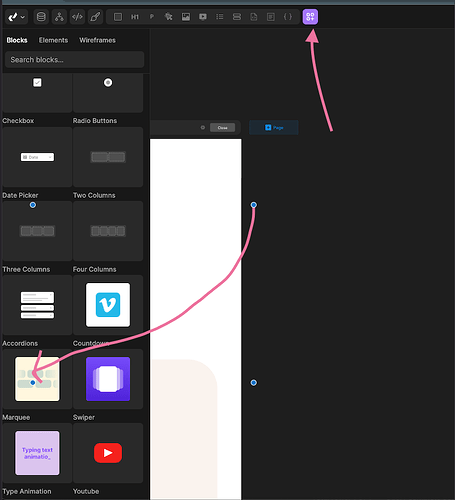Image resolution: width=455 pixels, height=500 pixels.
Task: Select the Checkbox block
Action: click(37, 93)
